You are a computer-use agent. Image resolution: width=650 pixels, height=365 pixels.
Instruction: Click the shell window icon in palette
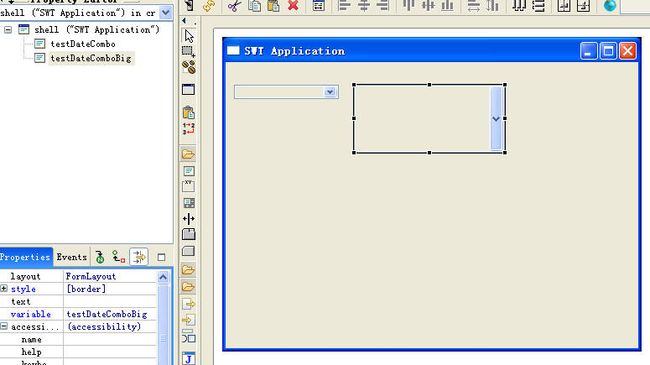[189, 89]
